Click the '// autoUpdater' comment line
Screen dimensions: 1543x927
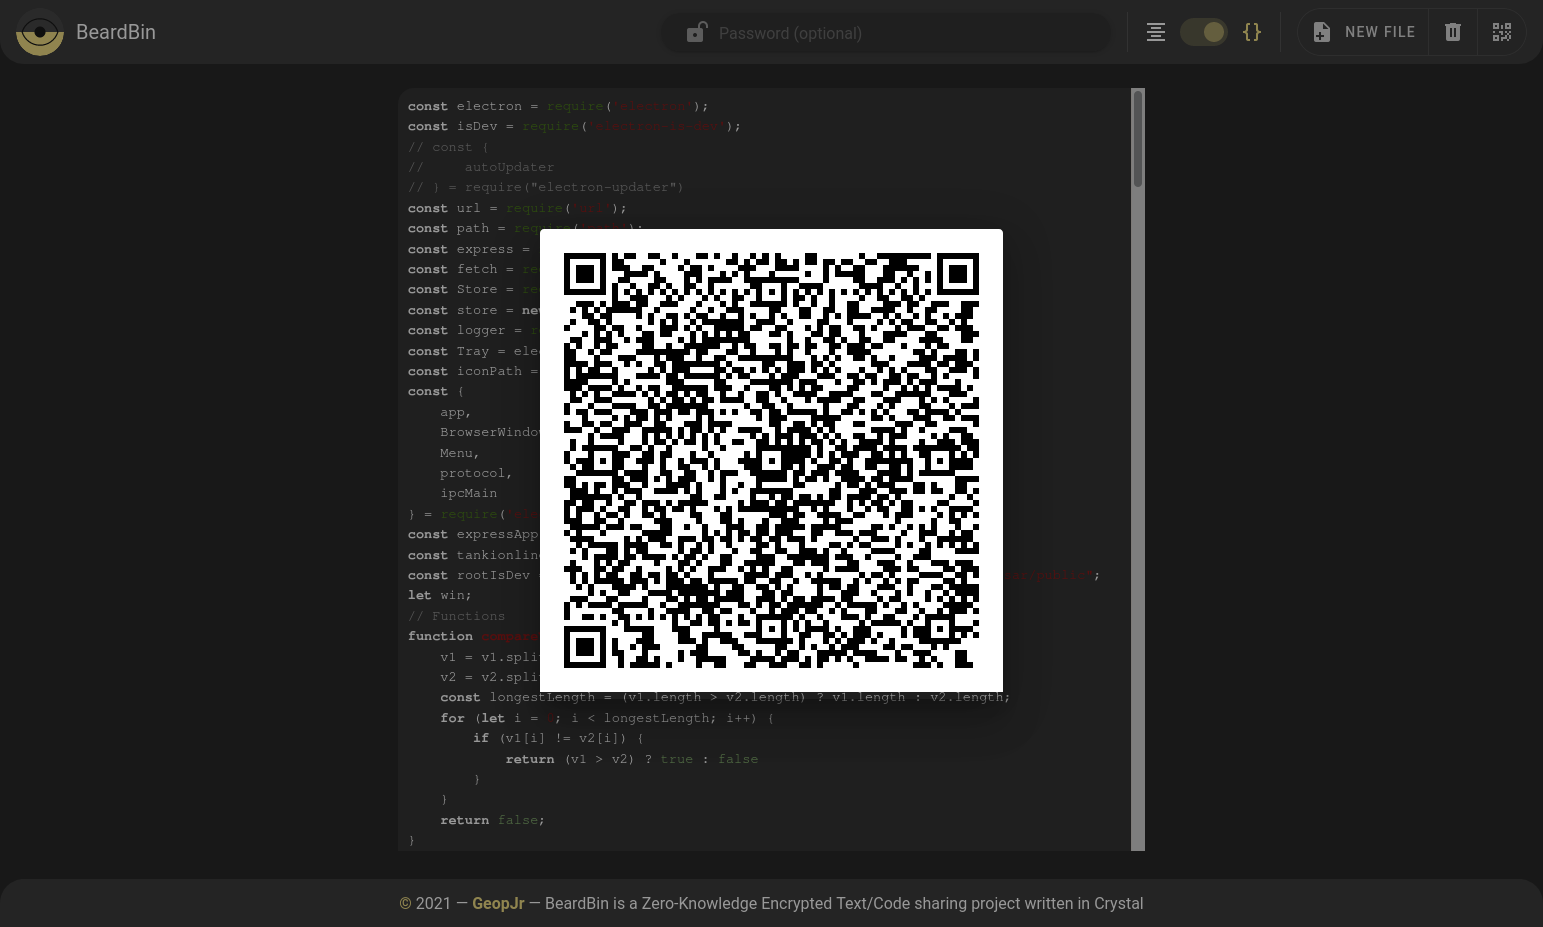[x=481, y=167]
